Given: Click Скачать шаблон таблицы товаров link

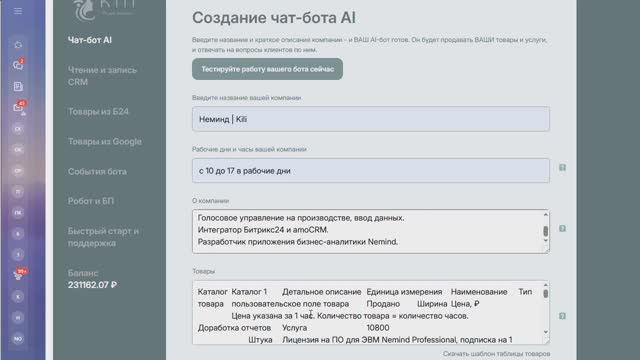Looking at the screenshot, I should [x=496, y=354].
